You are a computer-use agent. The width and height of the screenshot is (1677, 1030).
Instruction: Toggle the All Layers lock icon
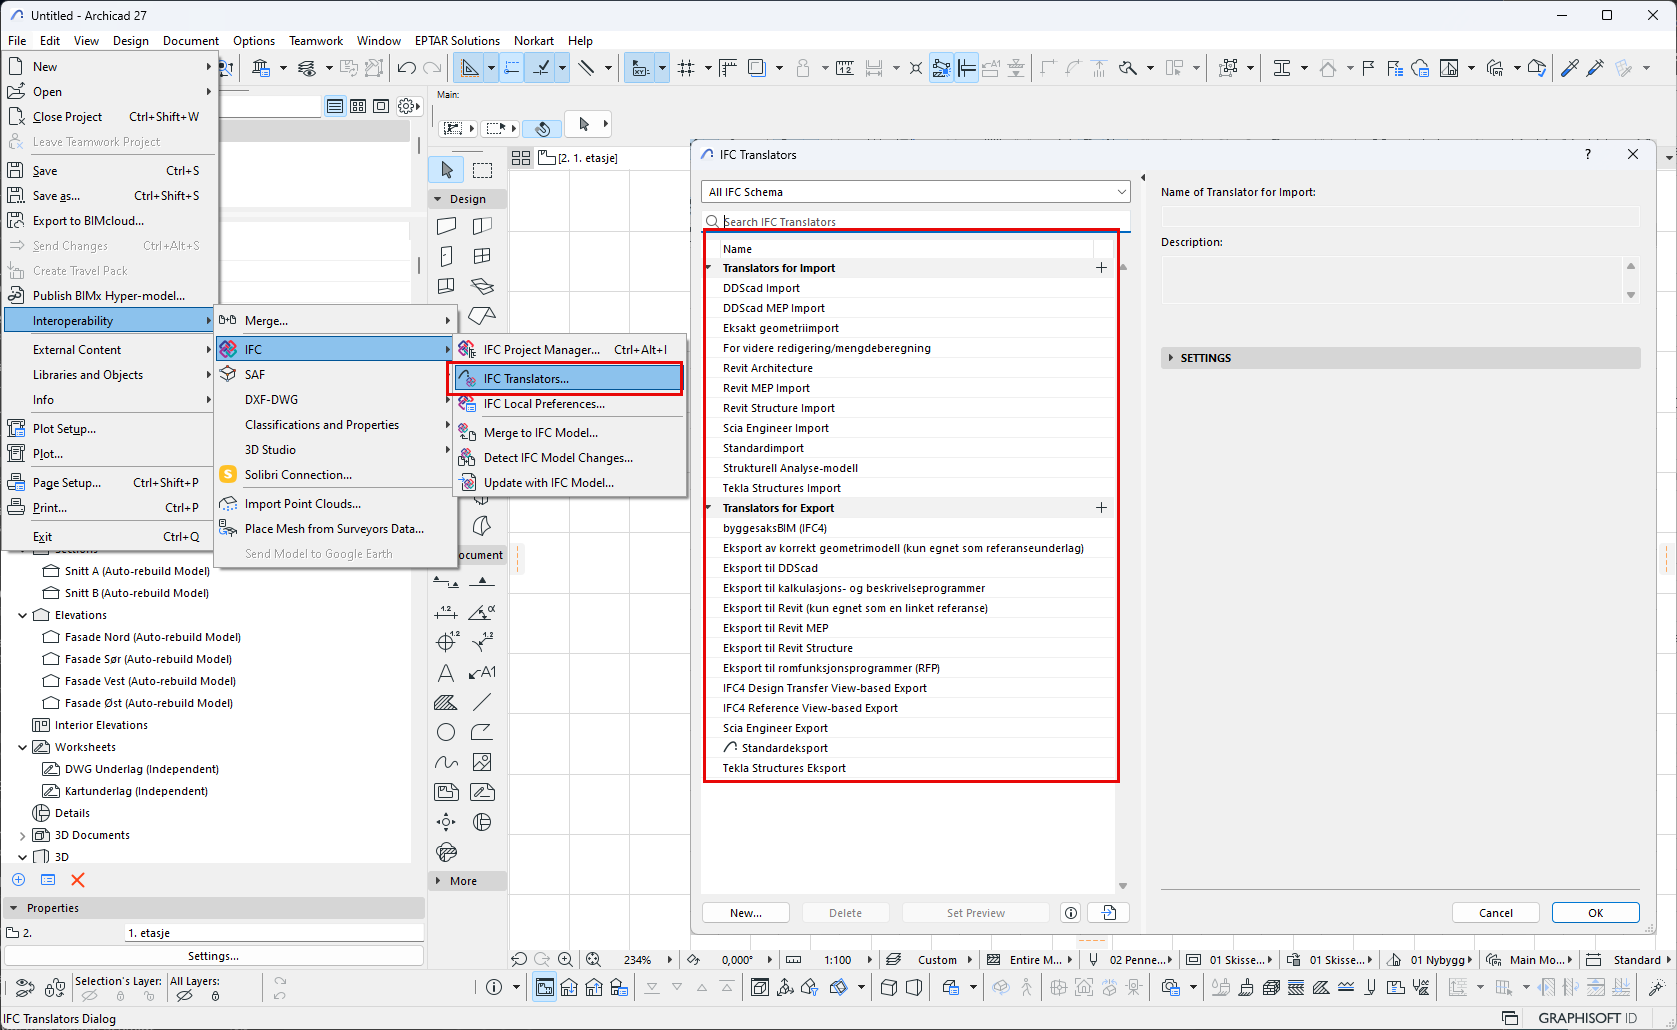[x=215, y=996]
